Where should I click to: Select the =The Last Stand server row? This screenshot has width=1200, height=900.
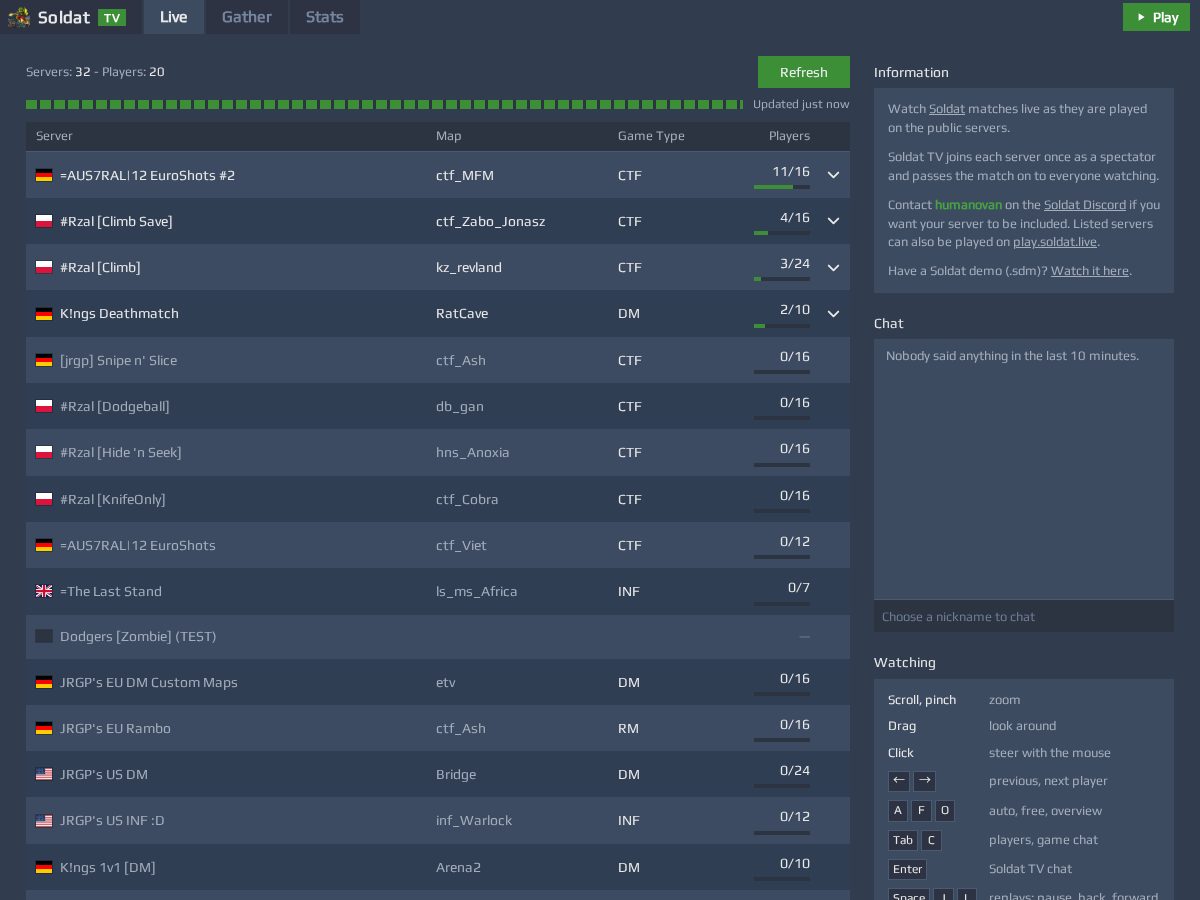click(438, 591)
